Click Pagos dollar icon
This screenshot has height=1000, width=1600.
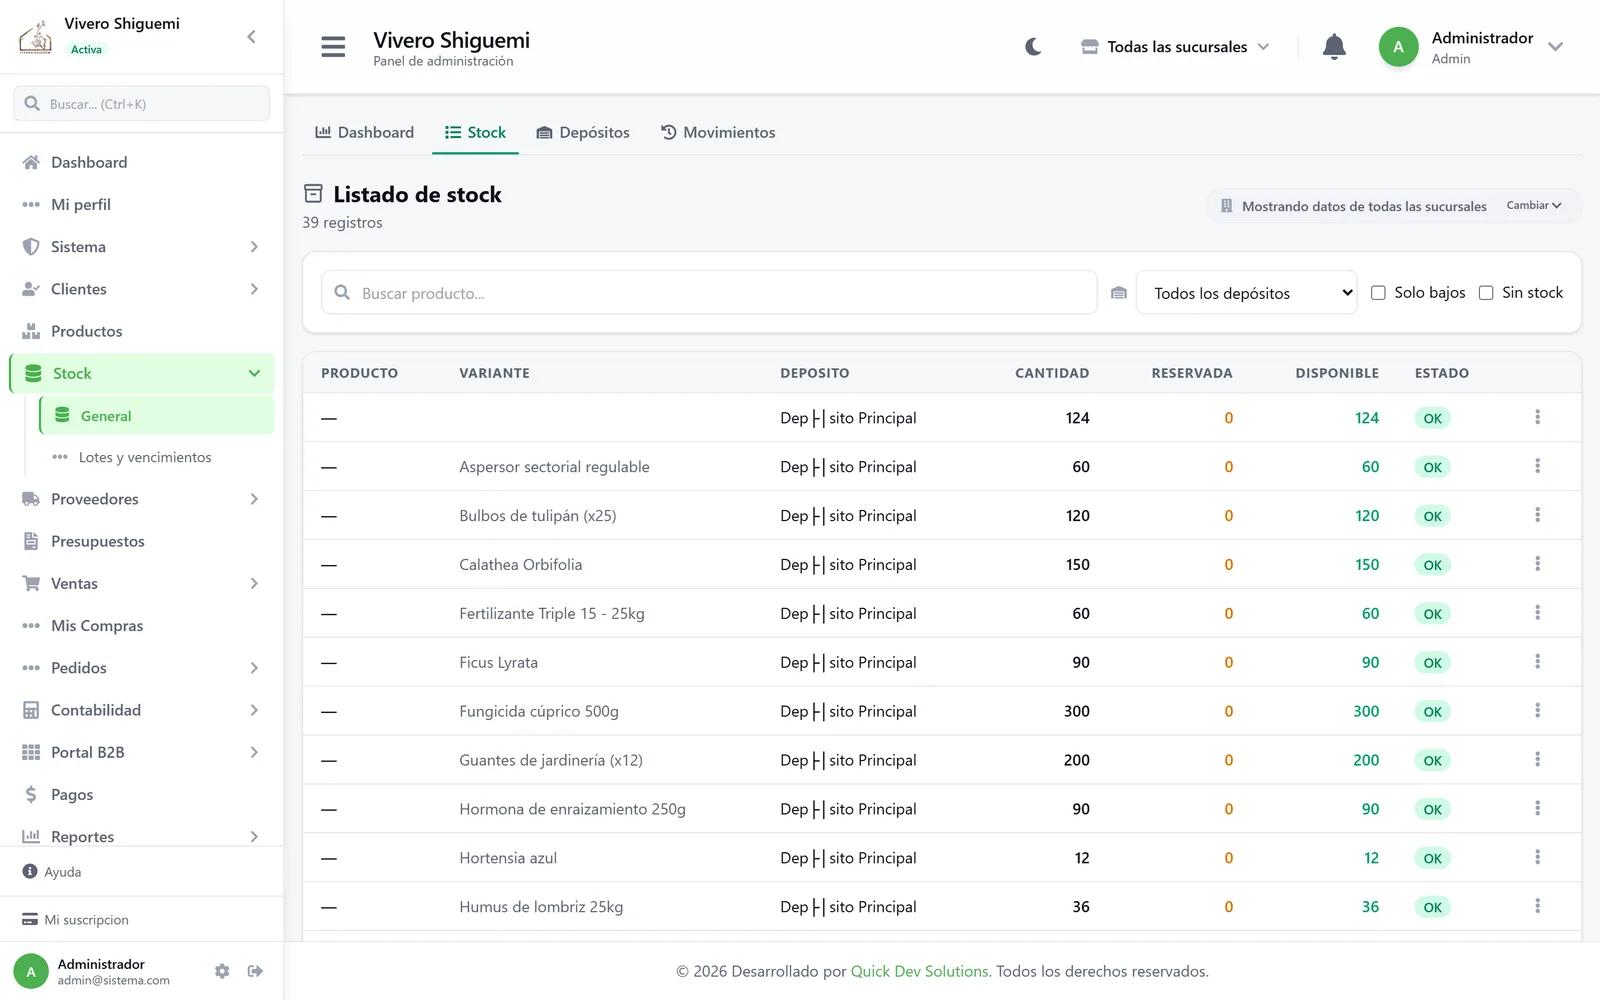(31, 795)
